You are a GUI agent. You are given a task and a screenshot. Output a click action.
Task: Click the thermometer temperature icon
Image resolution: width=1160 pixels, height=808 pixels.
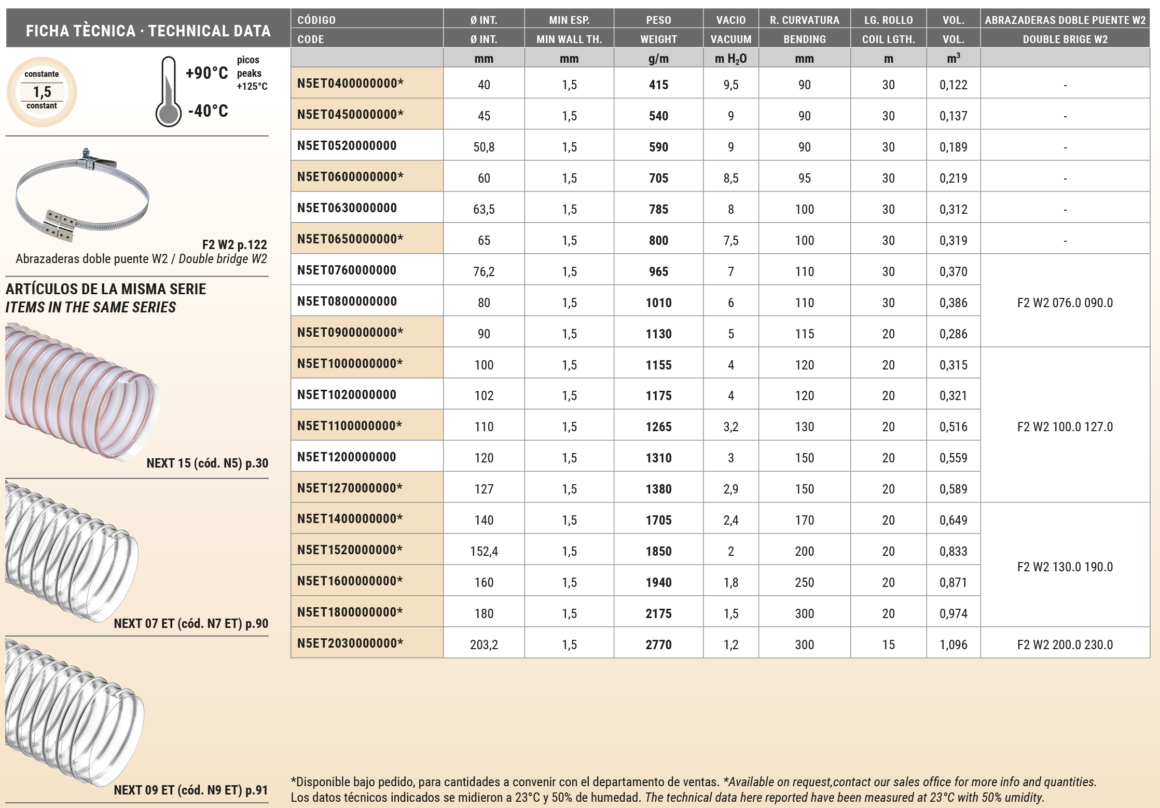tap(168, 92)
